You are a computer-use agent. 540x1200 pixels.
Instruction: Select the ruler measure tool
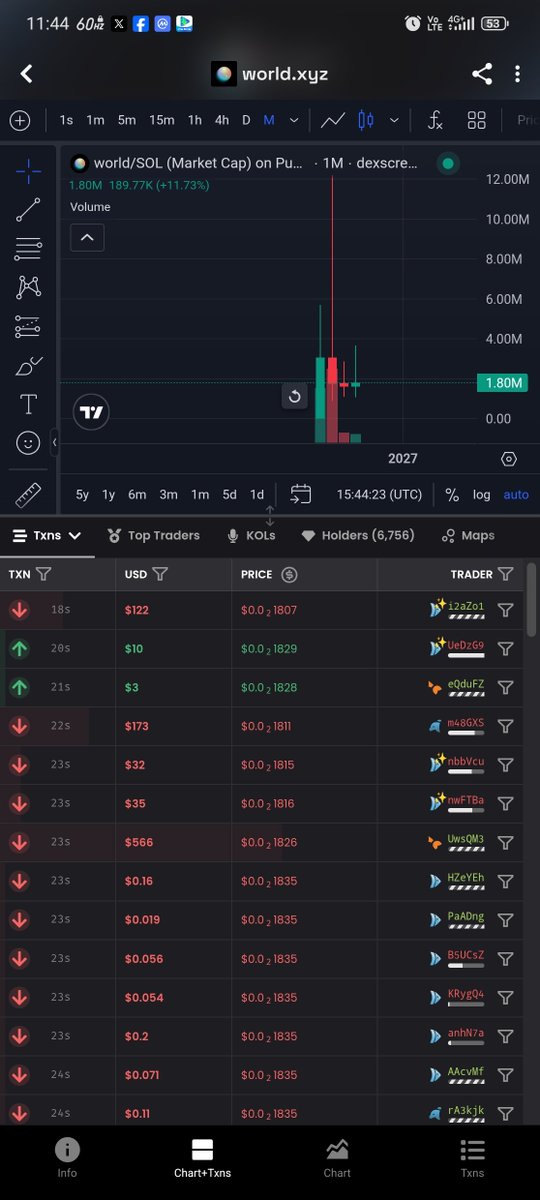[28, 493]
